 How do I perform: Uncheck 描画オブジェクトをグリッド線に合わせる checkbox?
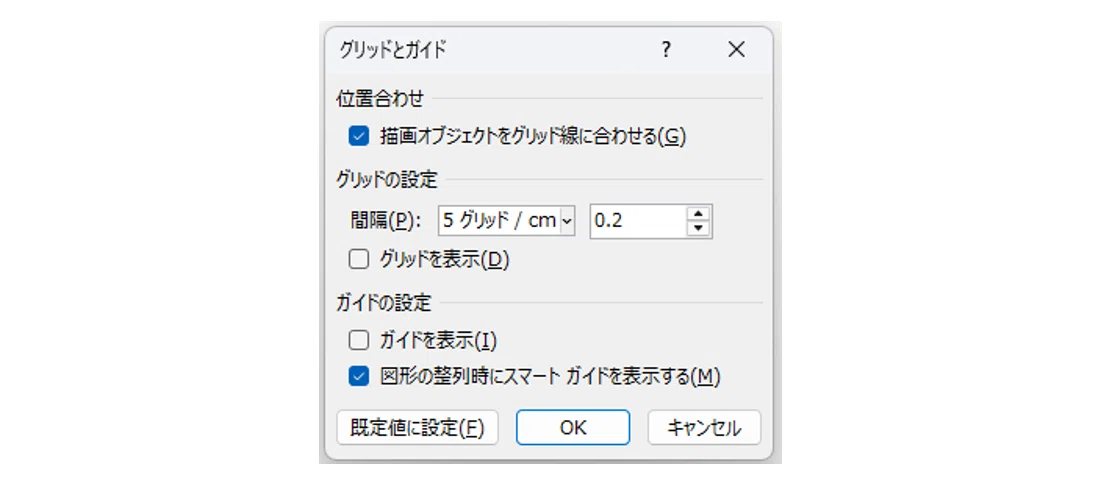click(358, 136)
